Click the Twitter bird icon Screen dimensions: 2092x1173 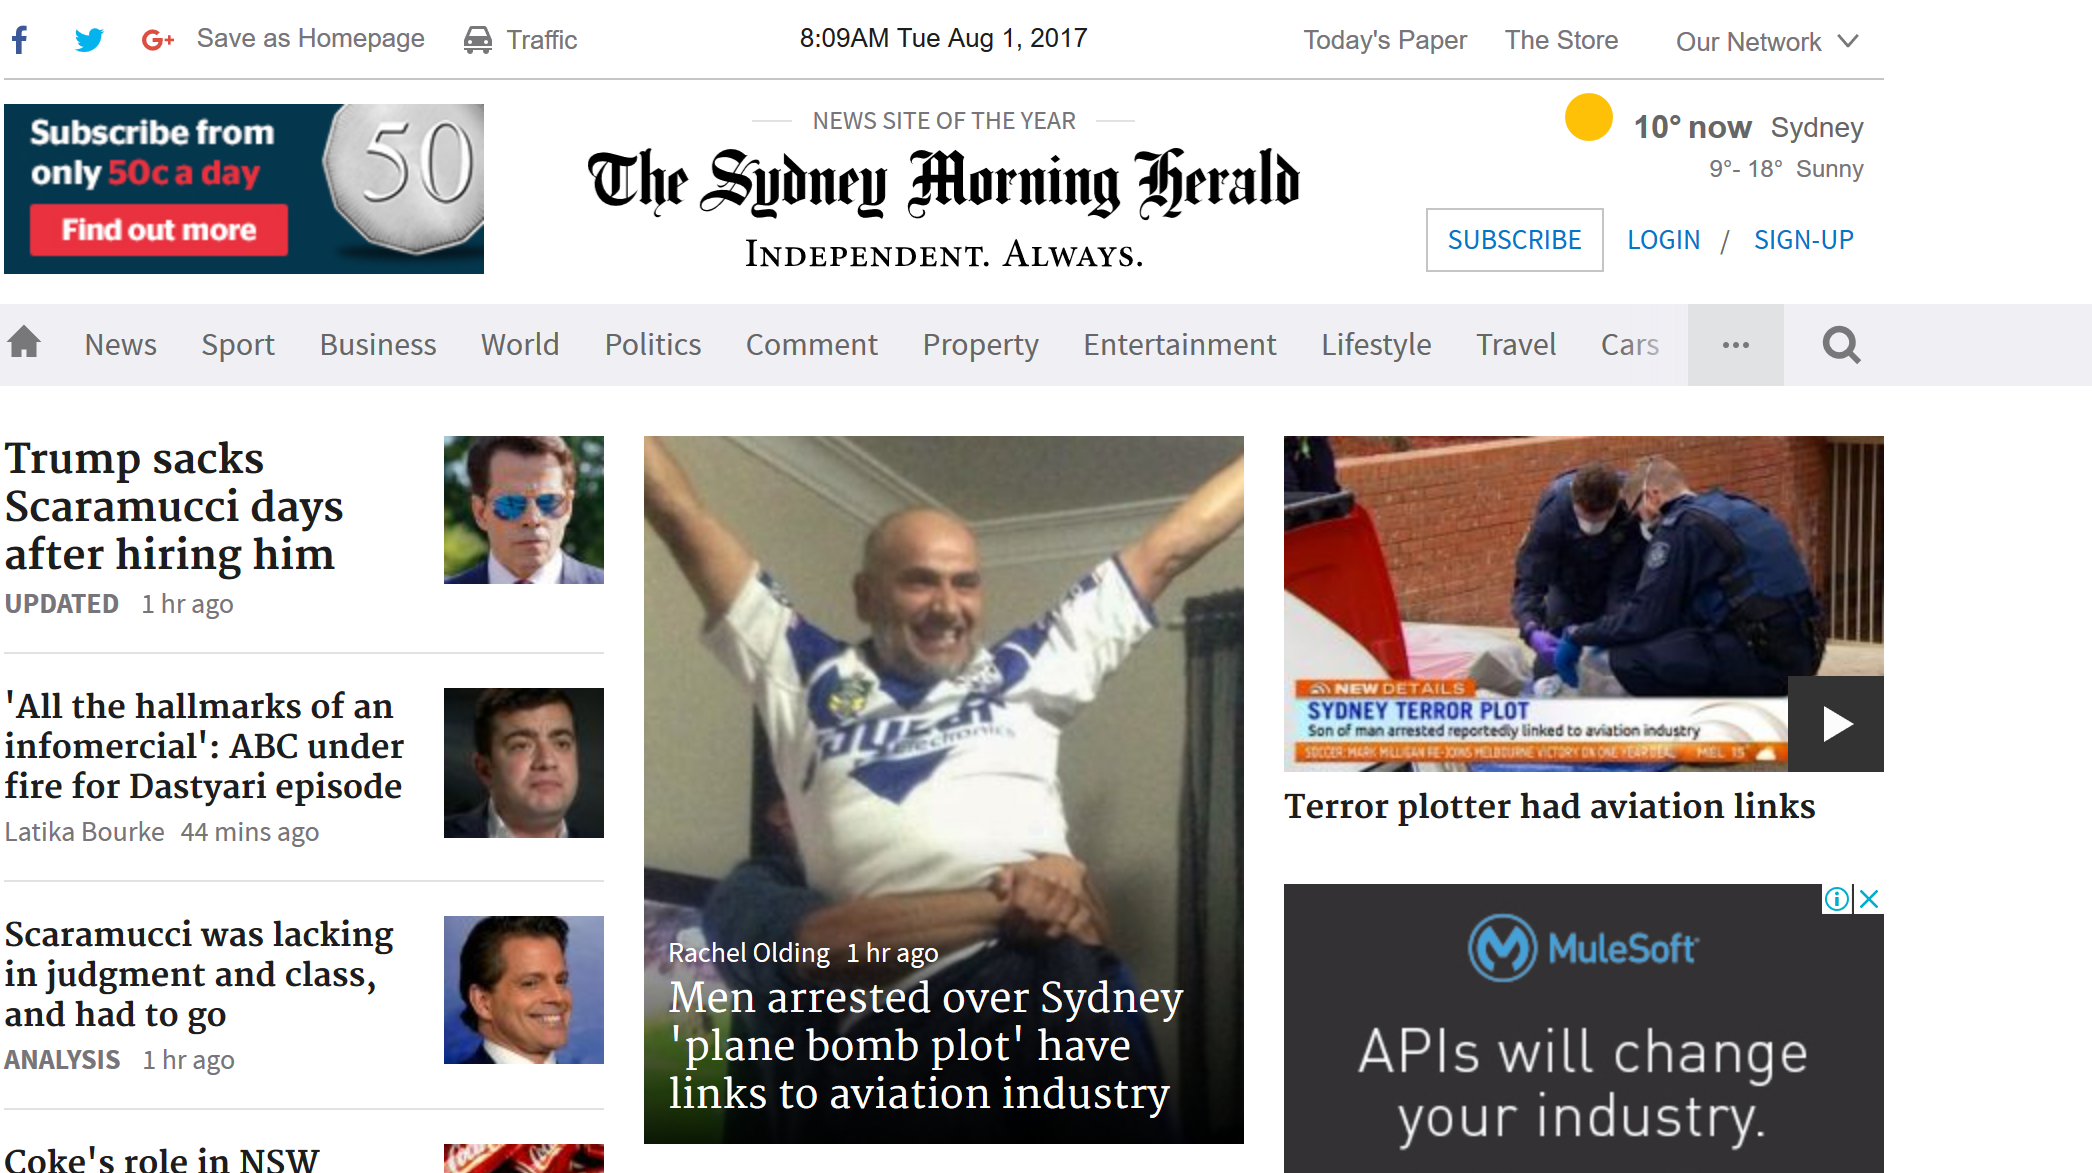89,40
